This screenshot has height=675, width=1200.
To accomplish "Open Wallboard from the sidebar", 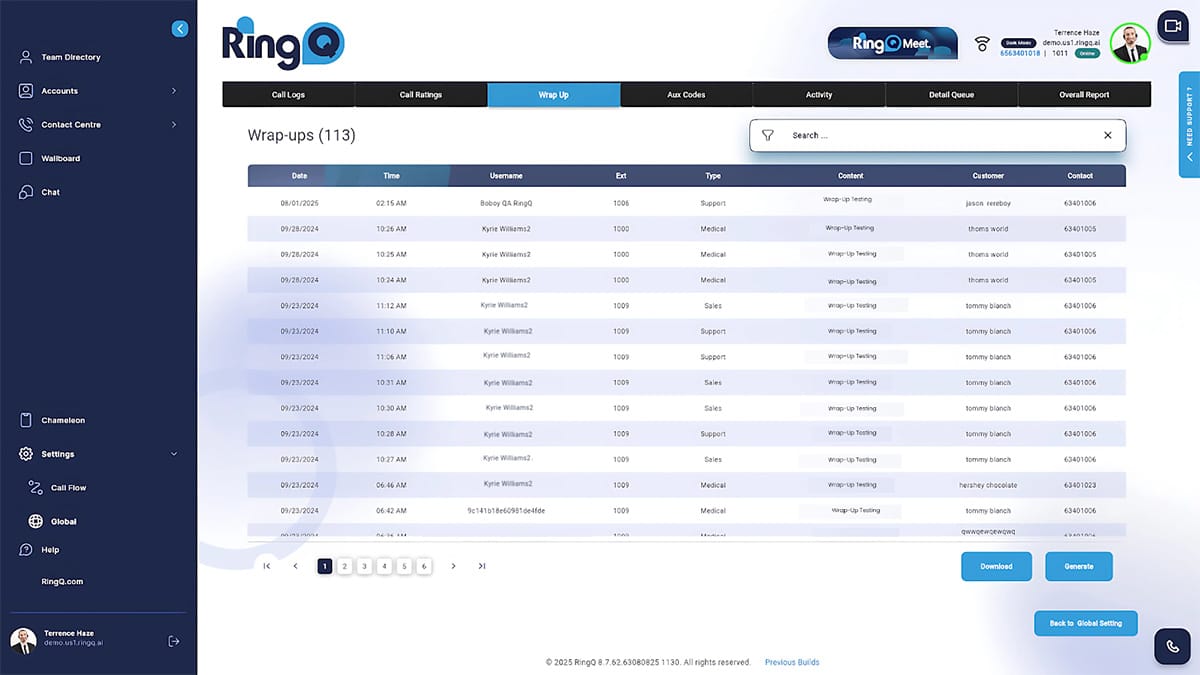I will tap(60, 158).
